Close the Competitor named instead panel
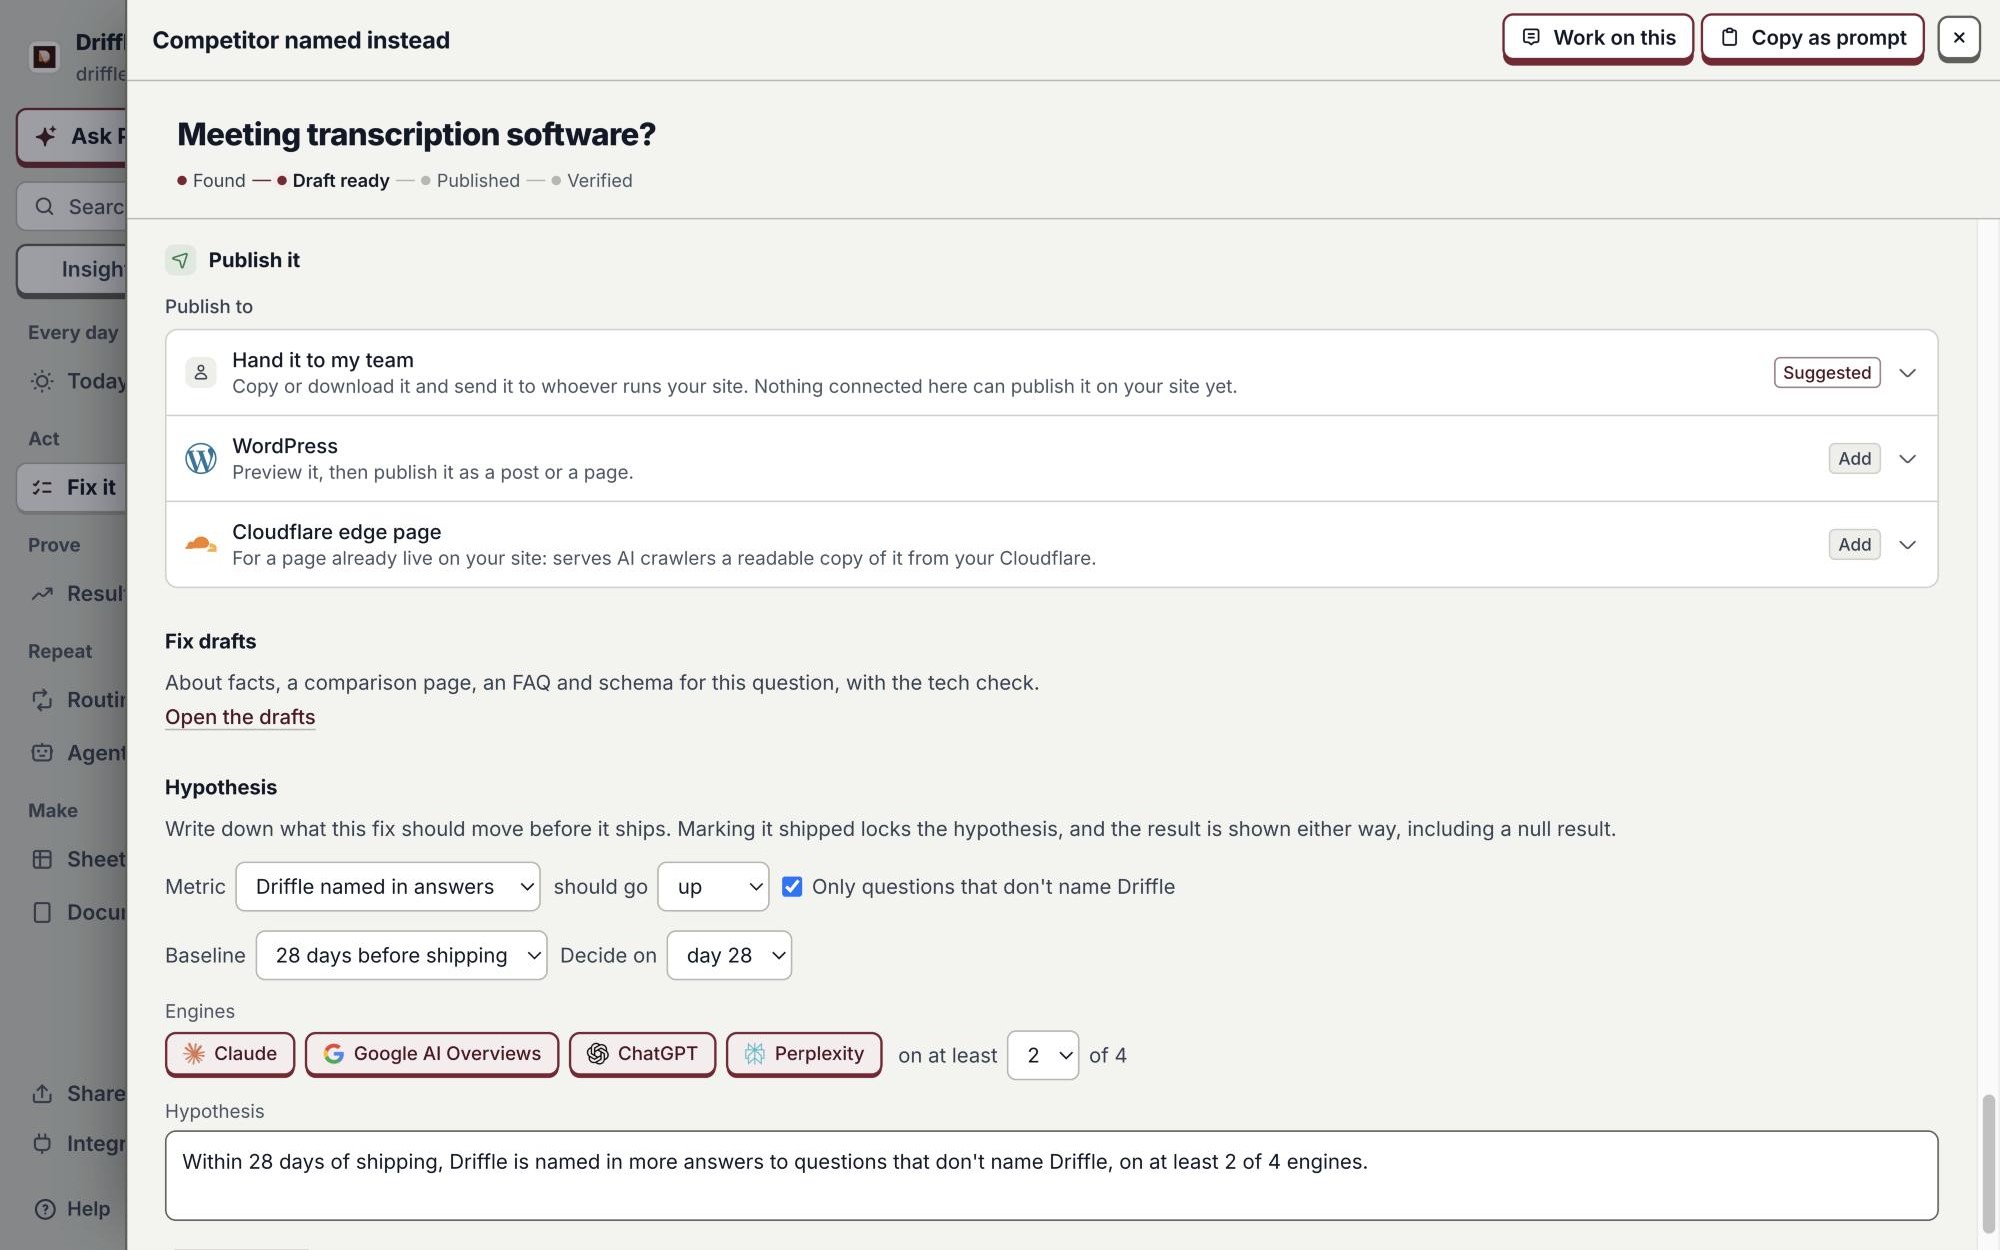This screenshot has width=2000, height=1250. click(1958, 38)
